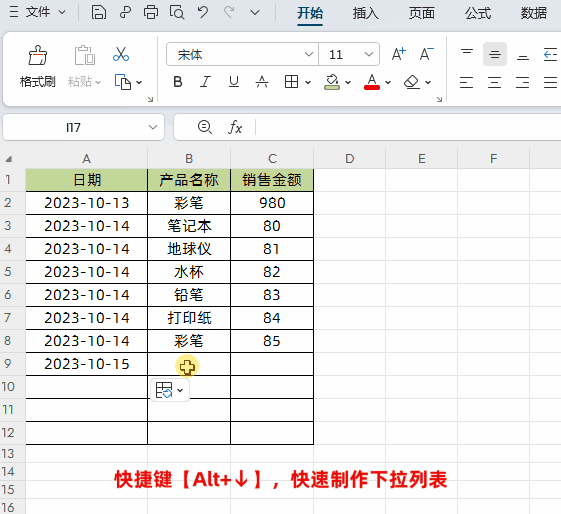Set Center horizontal alignment
Screen dimensions: 561x514
coord(494,83)
